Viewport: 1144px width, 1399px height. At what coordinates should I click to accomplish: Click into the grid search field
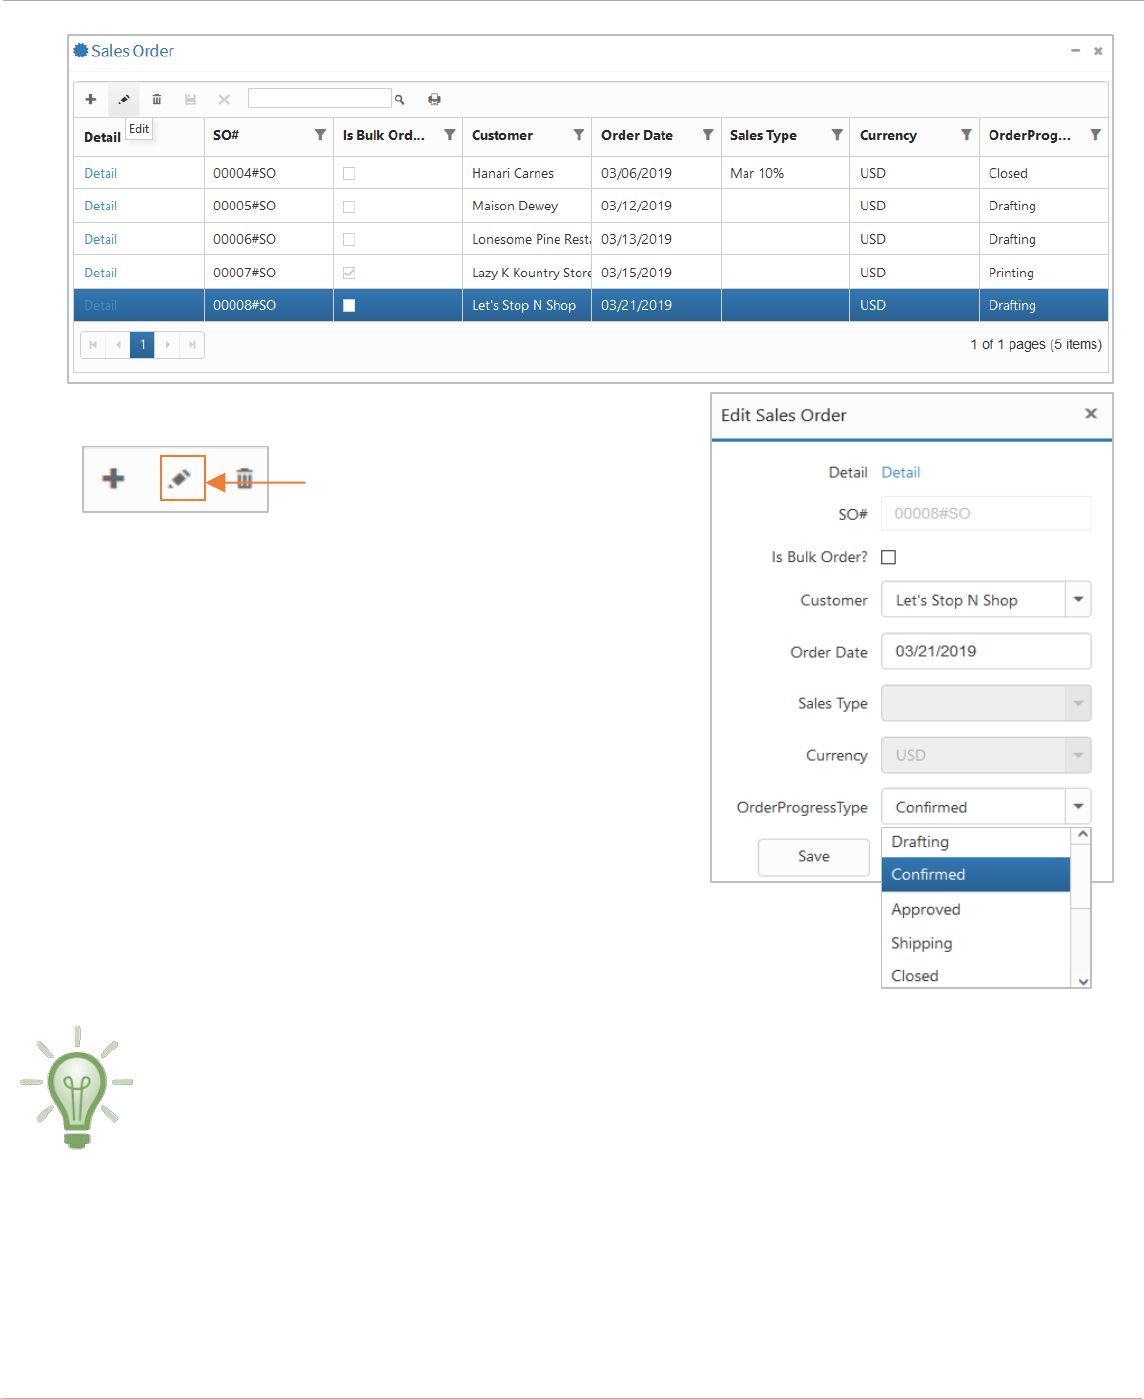pos(319,98)
